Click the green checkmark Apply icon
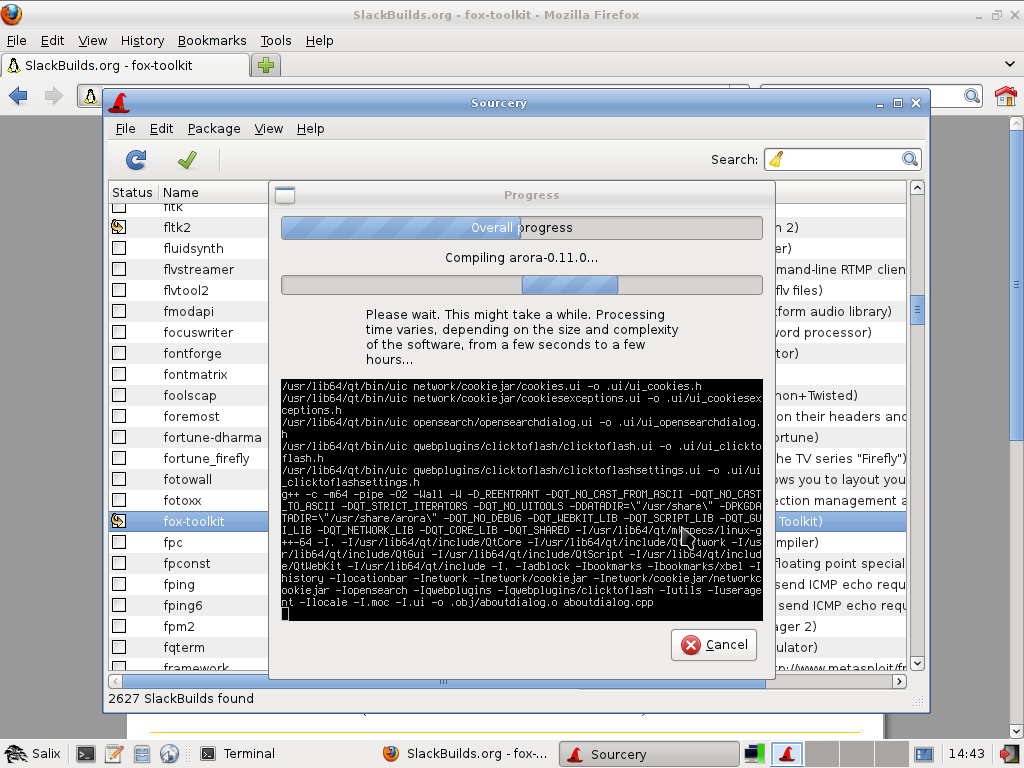1024x768 pixels. [187, 160]
